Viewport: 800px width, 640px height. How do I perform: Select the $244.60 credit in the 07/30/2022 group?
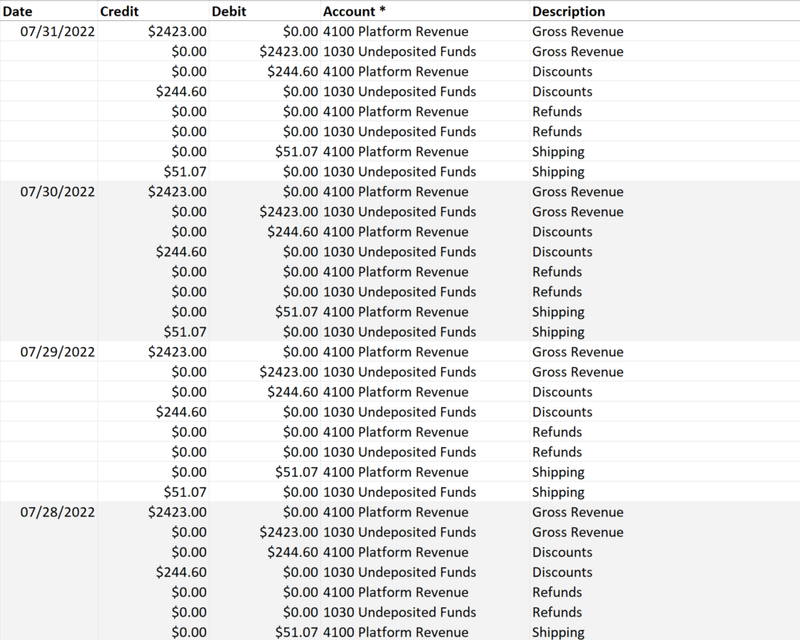click(181, 252)
